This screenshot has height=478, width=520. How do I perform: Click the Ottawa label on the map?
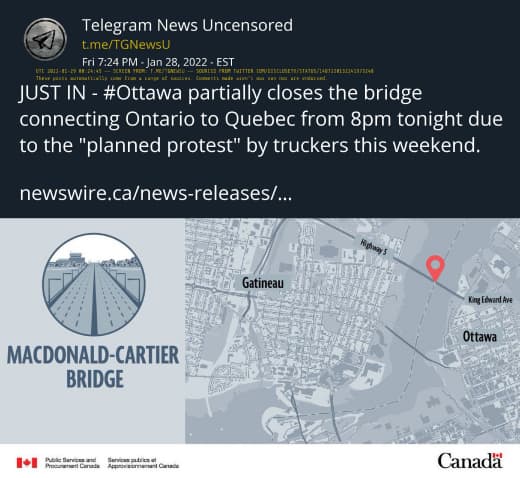pos(480,337)
